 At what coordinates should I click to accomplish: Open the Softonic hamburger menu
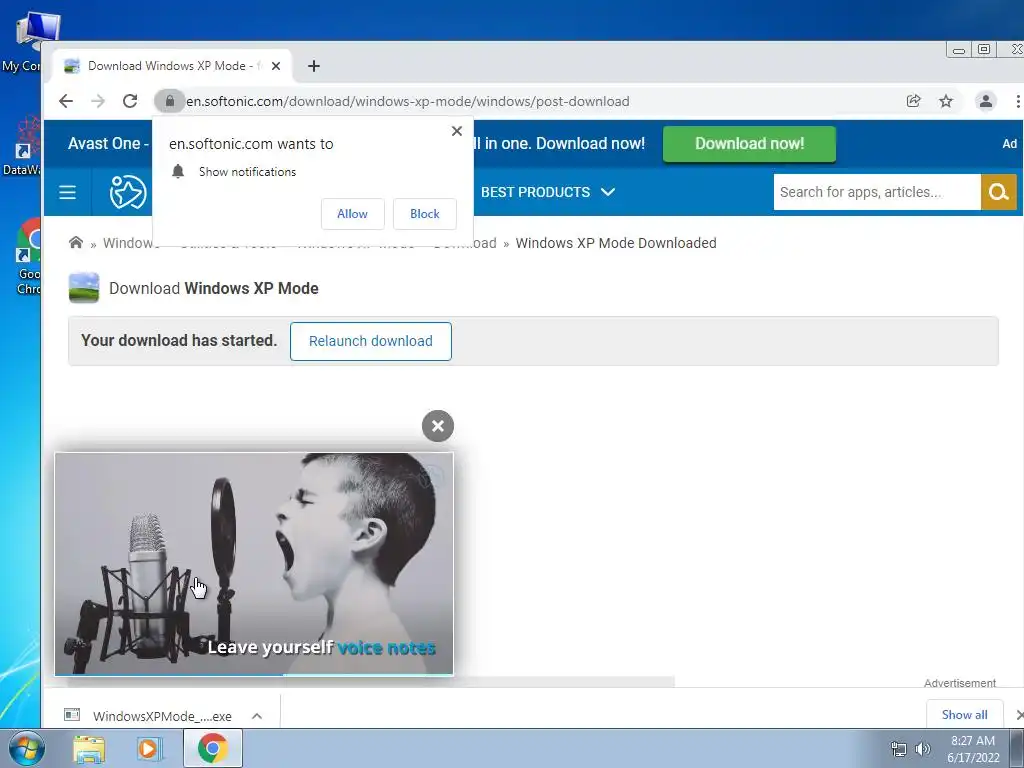(67, 192)
